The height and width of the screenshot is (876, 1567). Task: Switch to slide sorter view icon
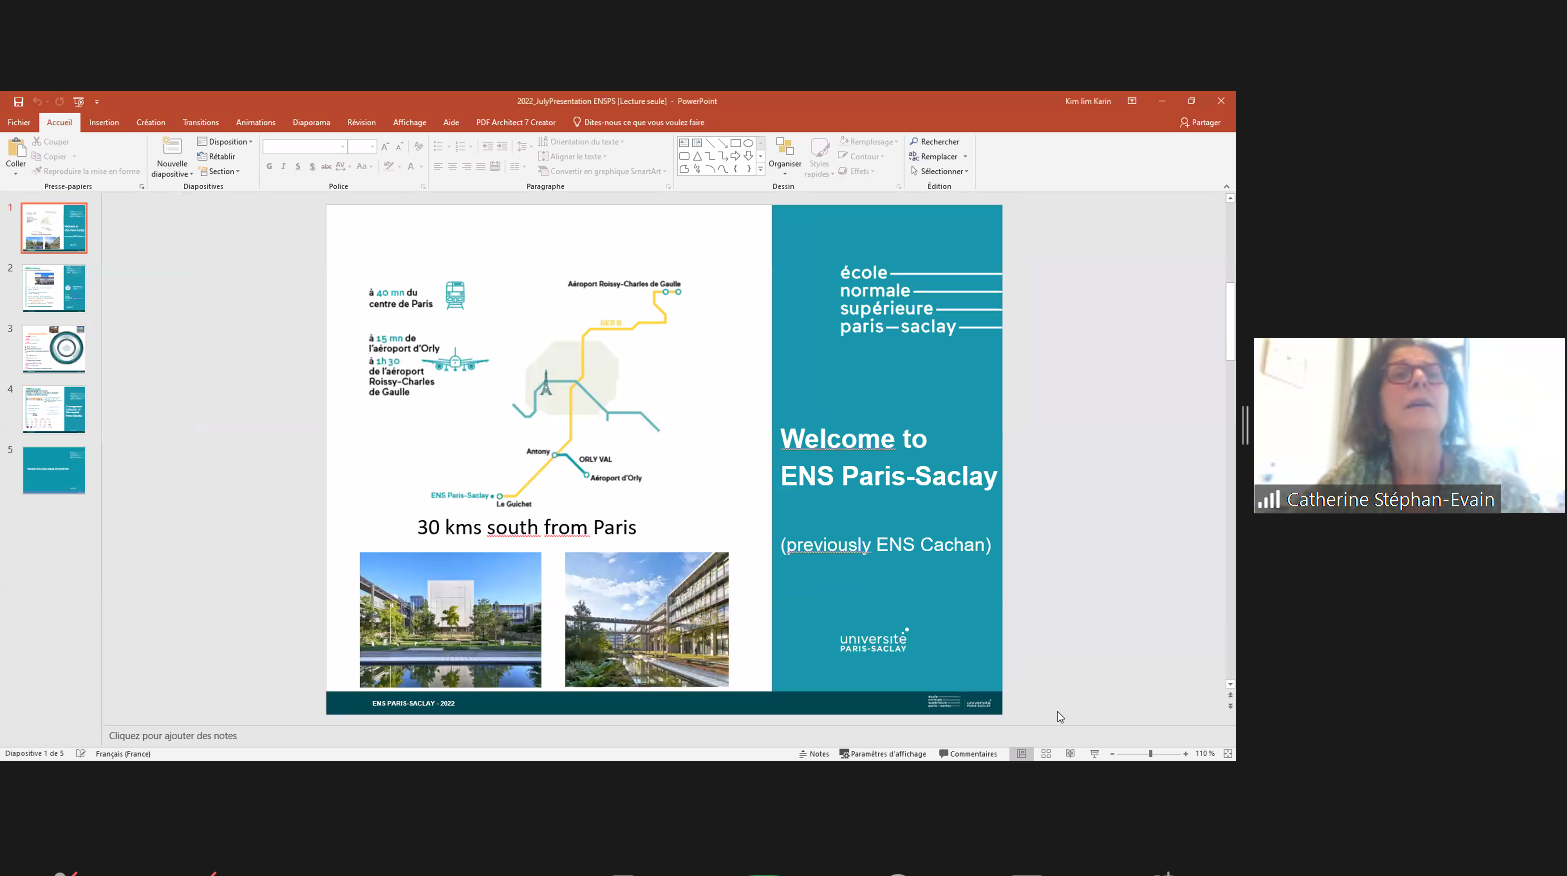coord(1046,754)
